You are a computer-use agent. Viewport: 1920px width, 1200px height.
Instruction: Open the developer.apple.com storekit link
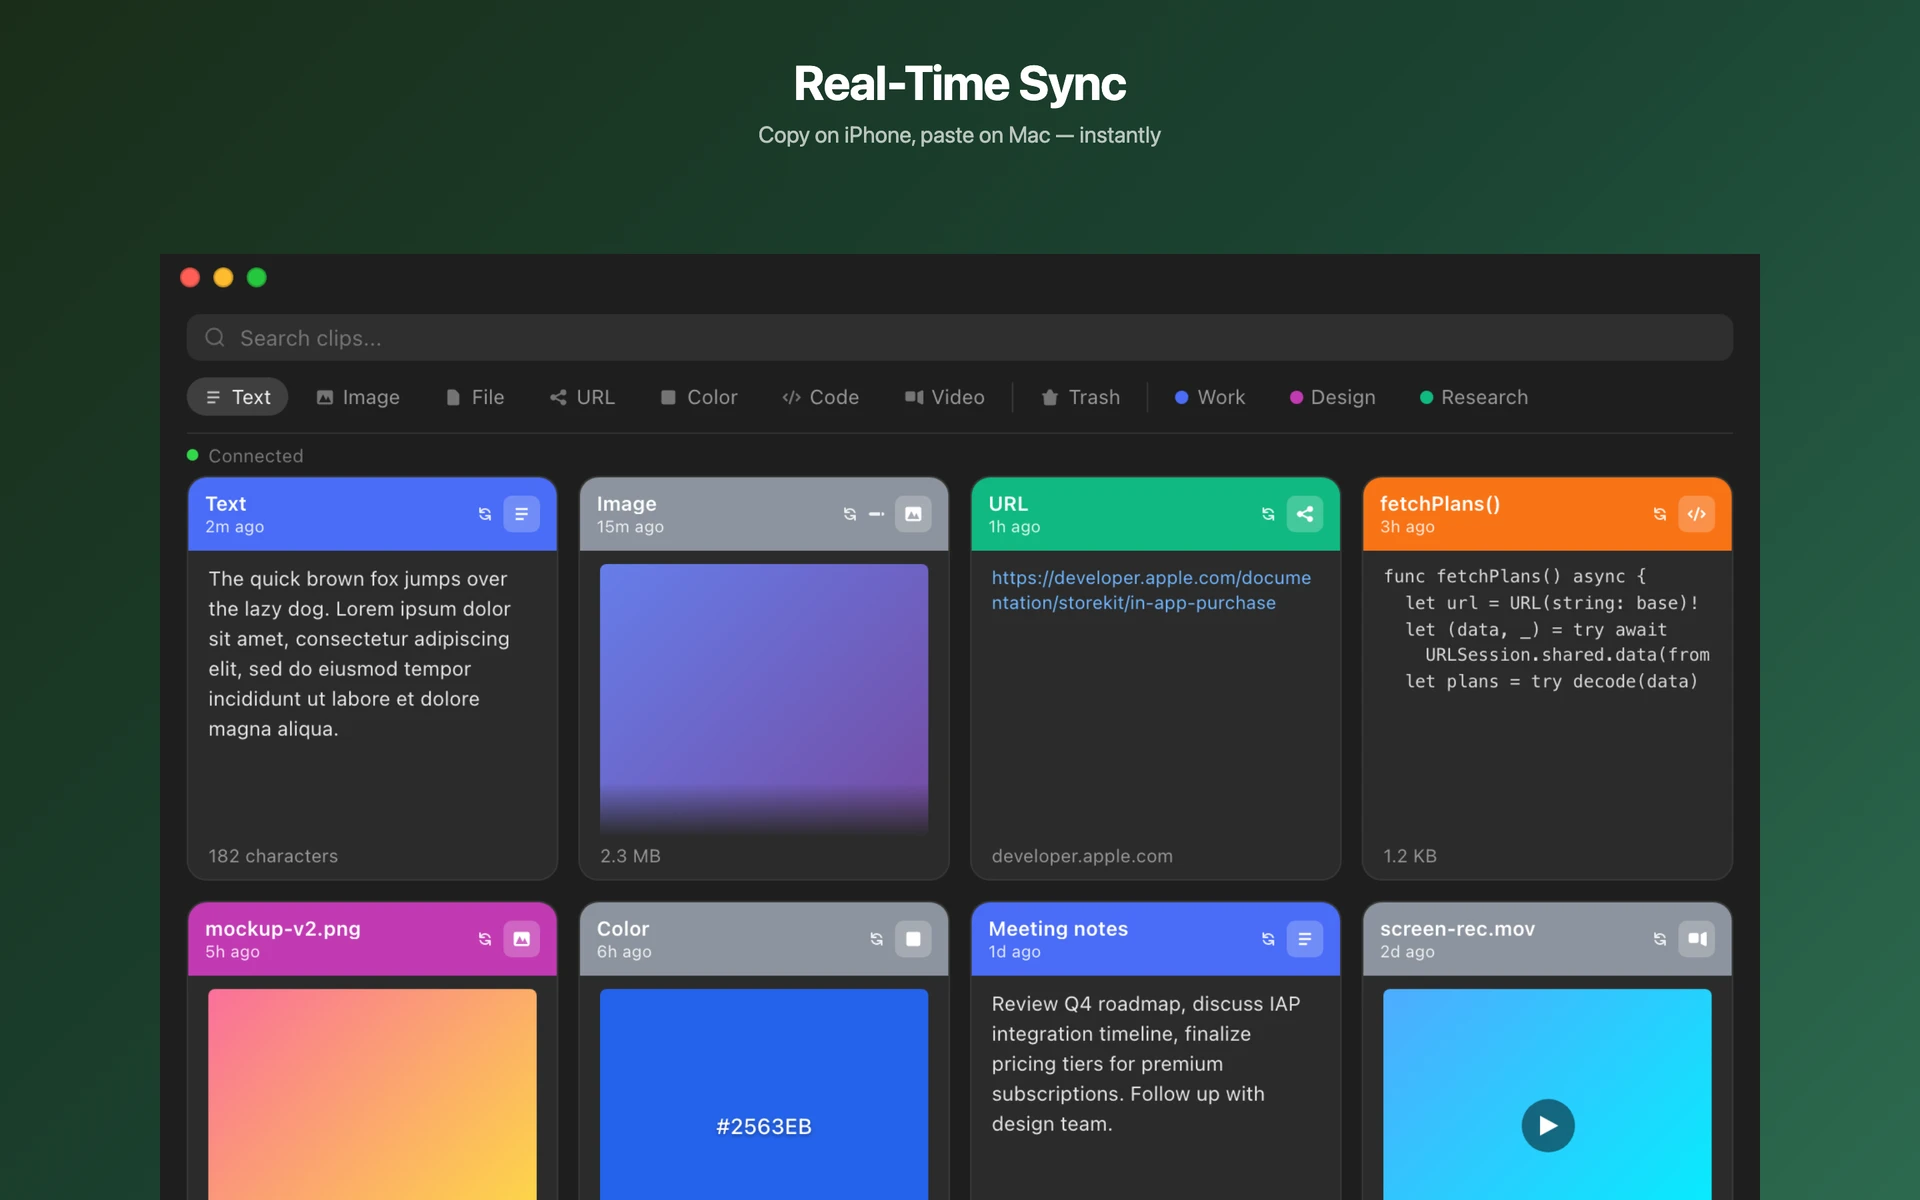pos(1151,590)
